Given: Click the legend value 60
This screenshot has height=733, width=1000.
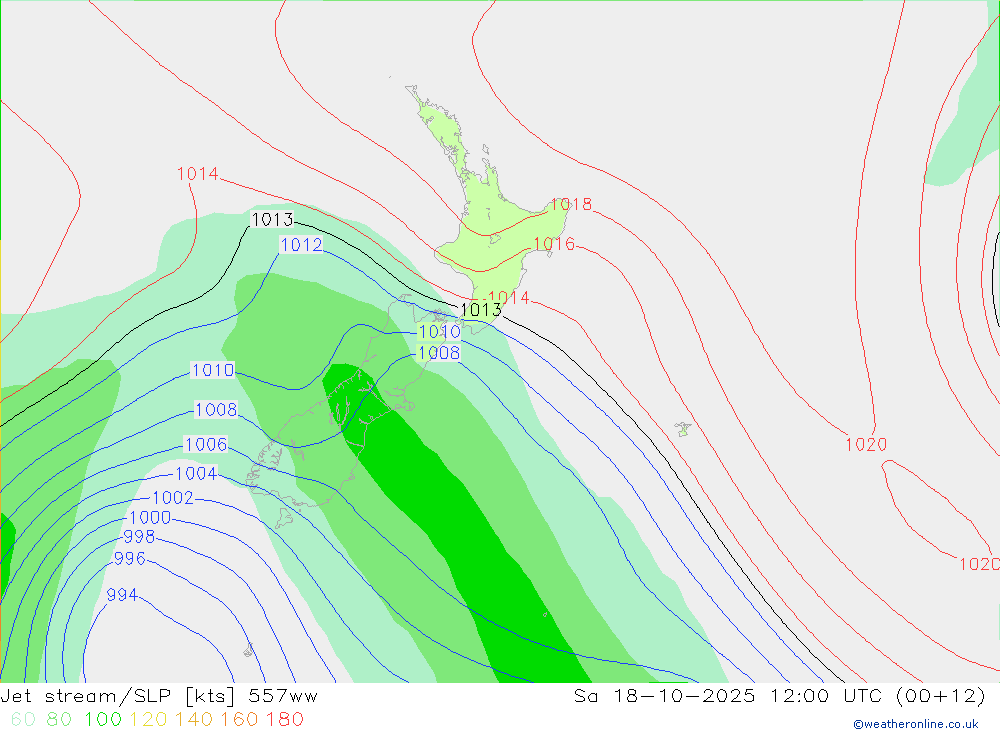Looking at the screenshot, I should (x=23, y=720).
